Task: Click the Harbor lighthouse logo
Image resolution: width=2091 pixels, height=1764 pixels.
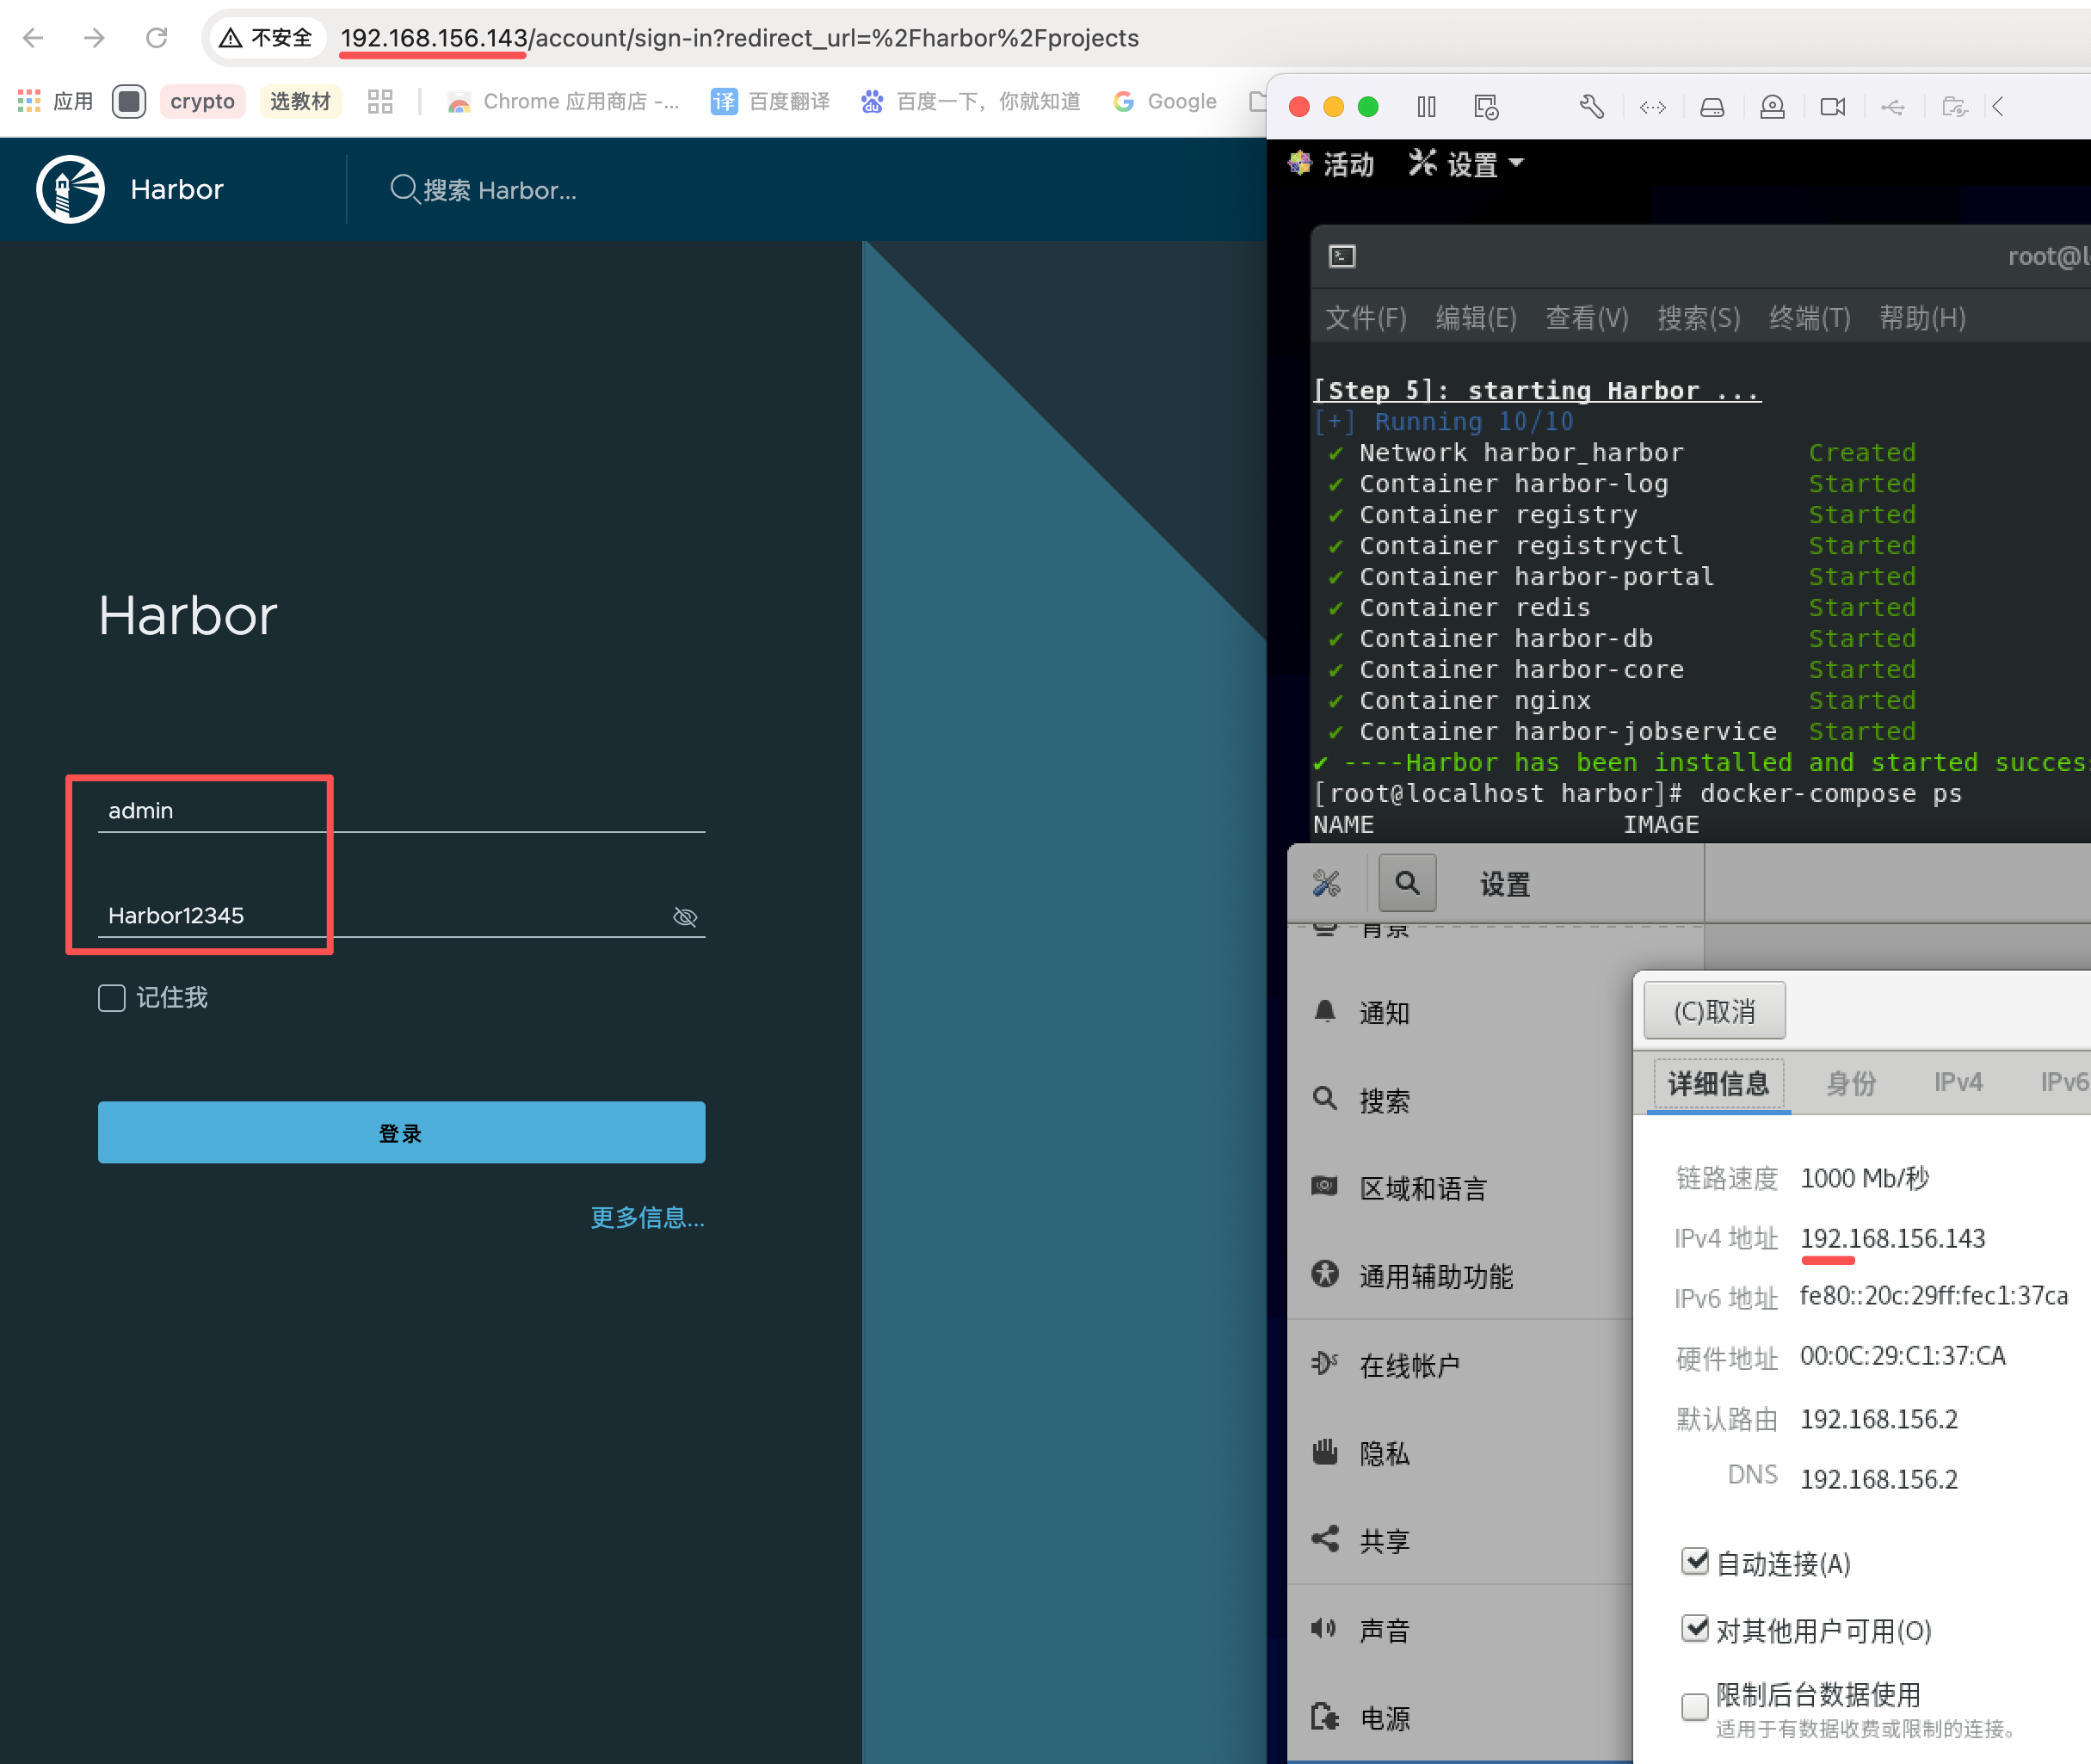Action: [x=70, y=189]
